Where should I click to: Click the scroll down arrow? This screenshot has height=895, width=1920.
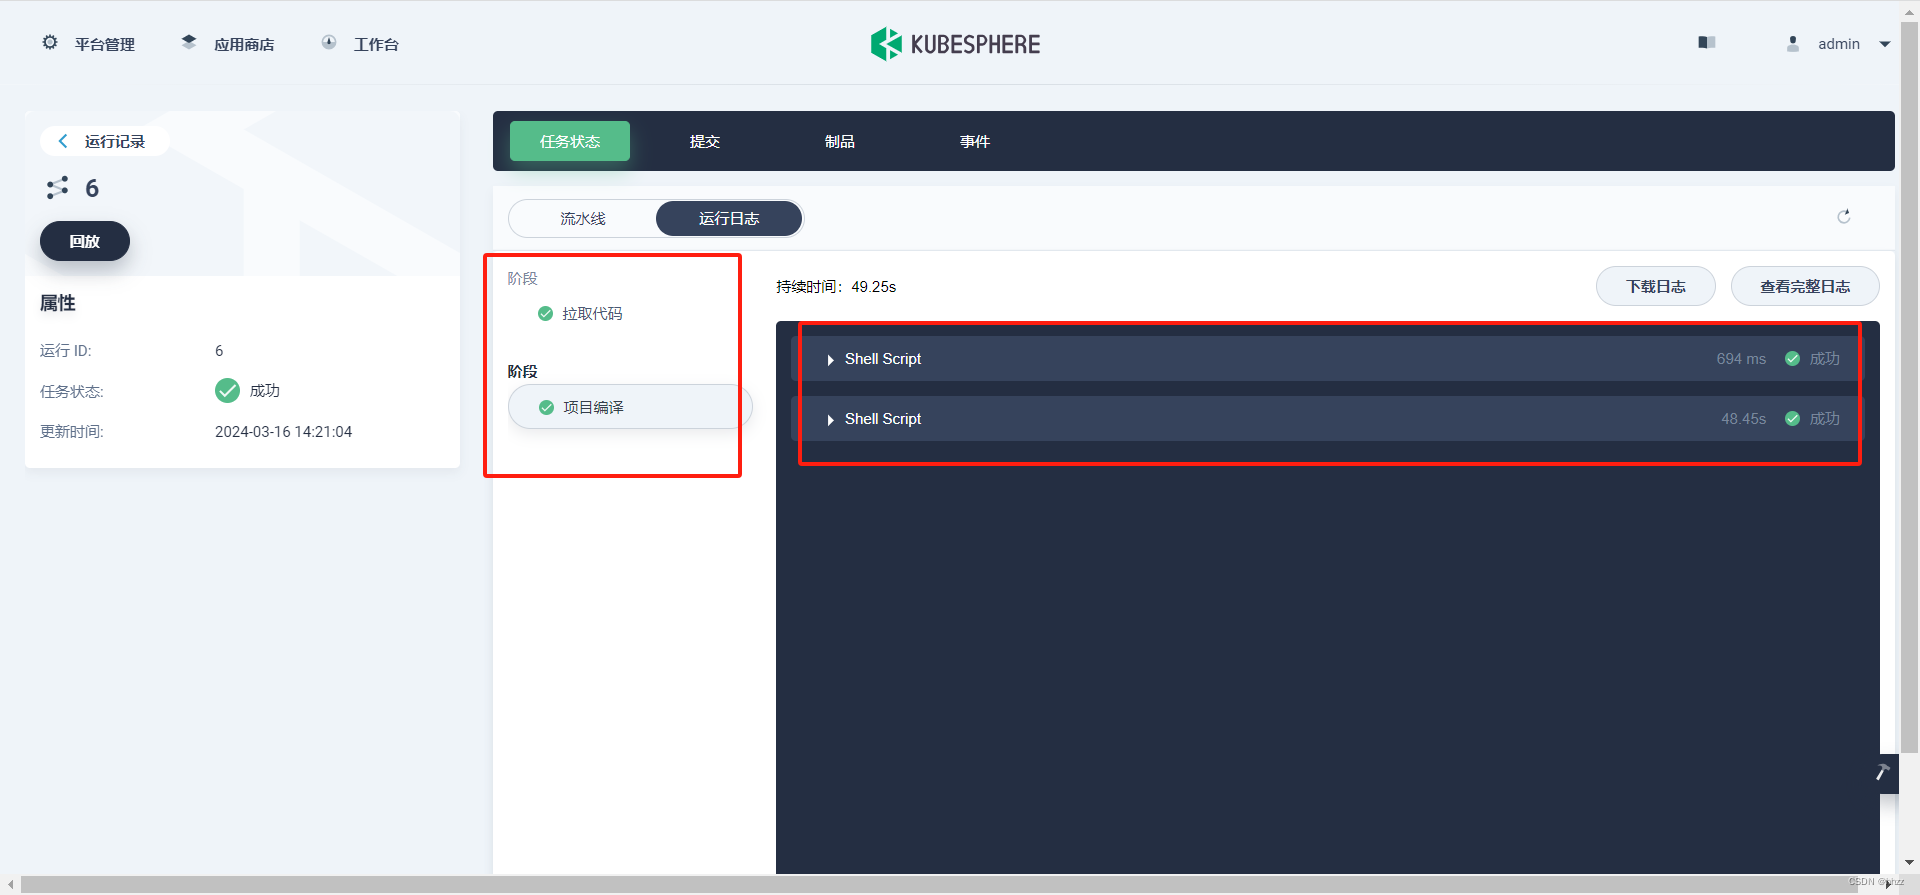1910,862
